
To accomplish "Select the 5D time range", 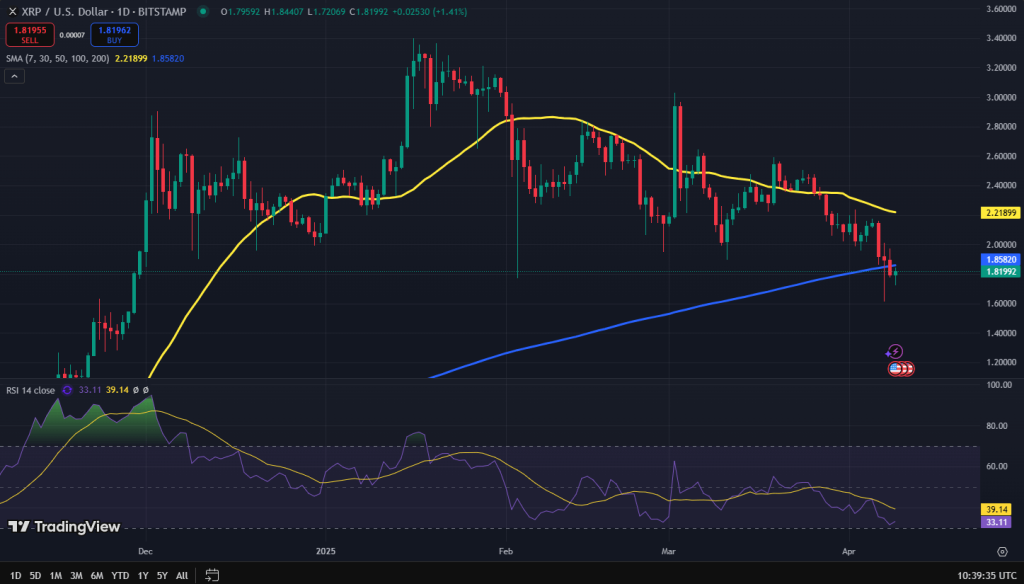I will pyautogui.click(x=35, y=576).
